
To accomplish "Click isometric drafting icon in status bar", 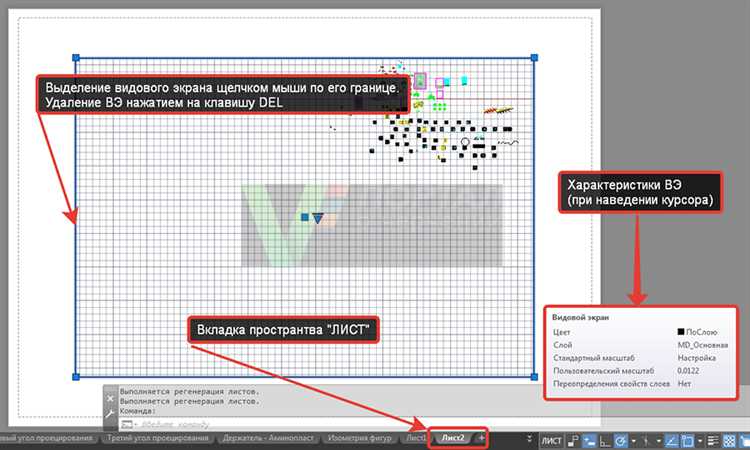I will [646, 440].
